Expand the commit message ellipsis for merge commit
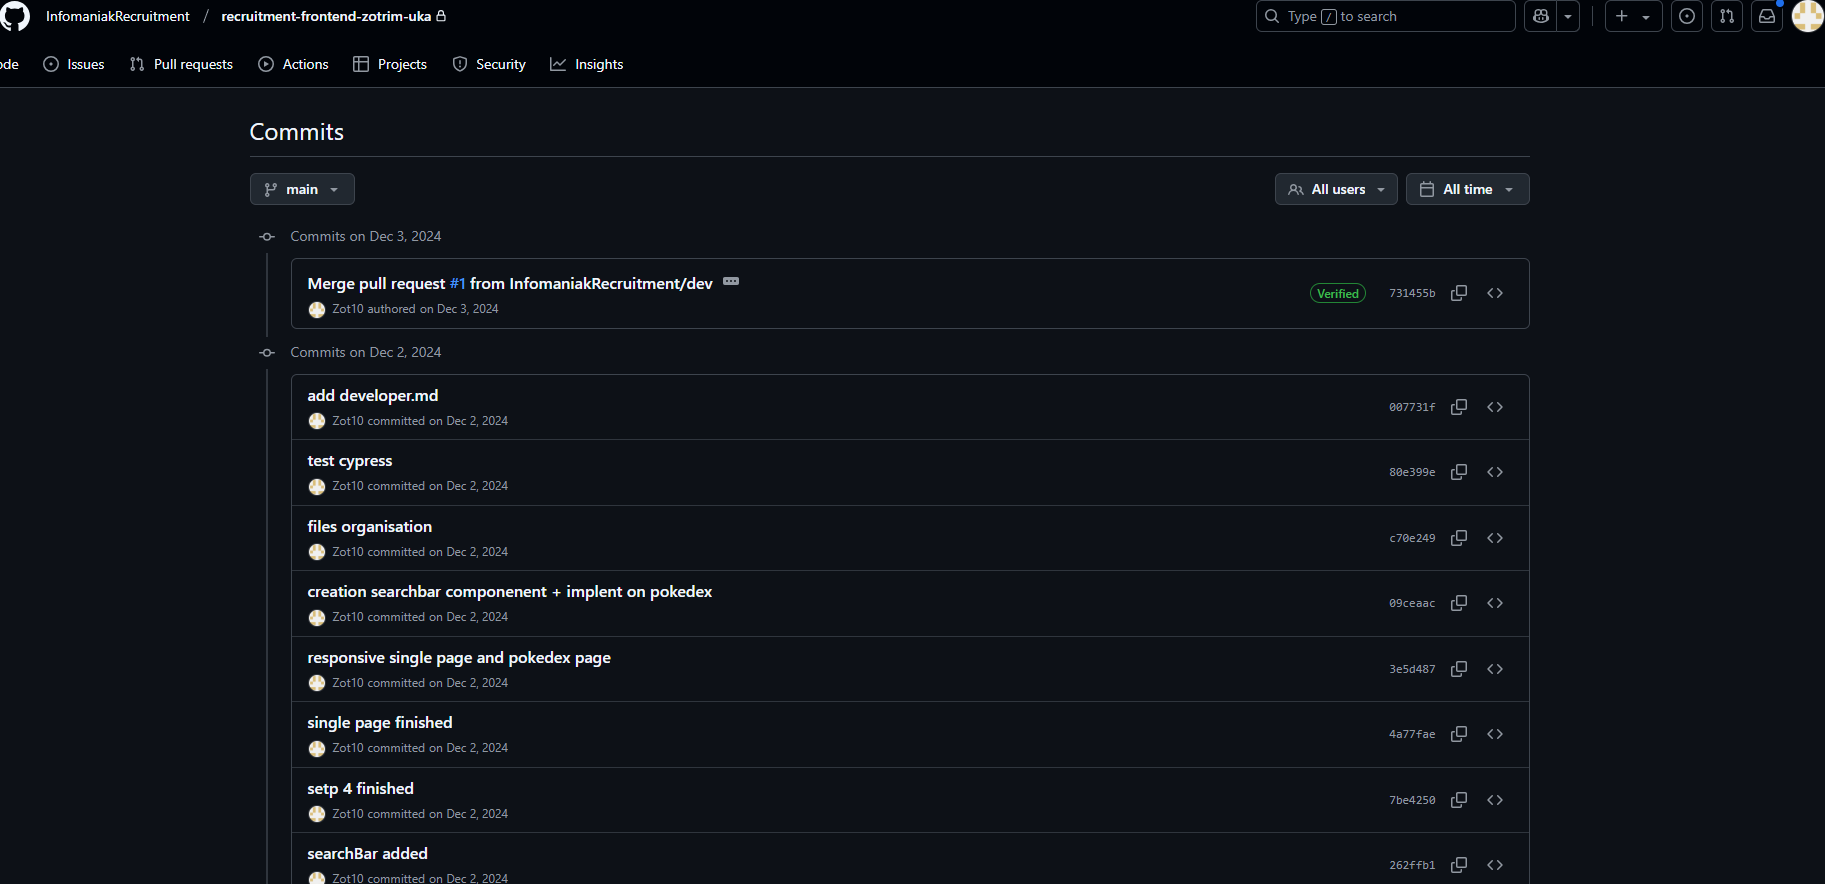 pos(731,281)
